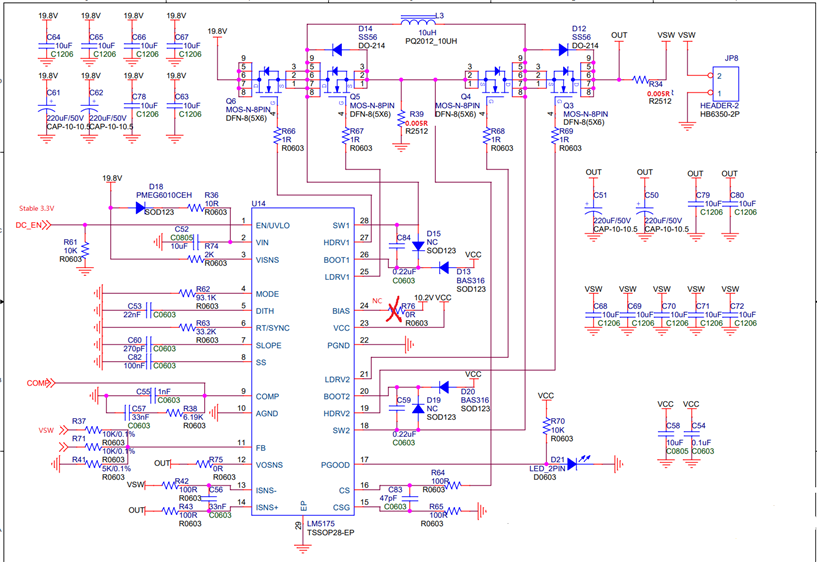Click the R39 sense resistor symbol
The height and width of the screenshot is (562, 817).
(x=401, y=118)
